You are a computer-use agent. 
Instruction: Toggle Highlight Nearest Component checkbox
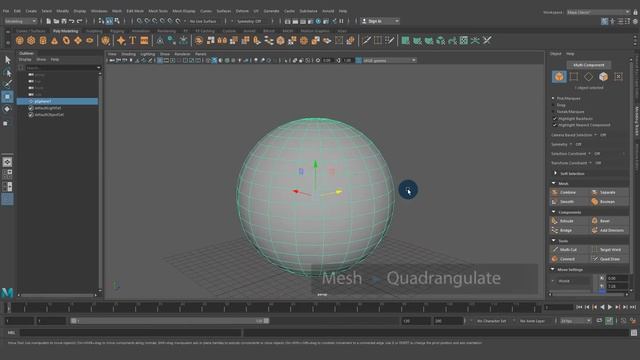(x=555, y=125)
